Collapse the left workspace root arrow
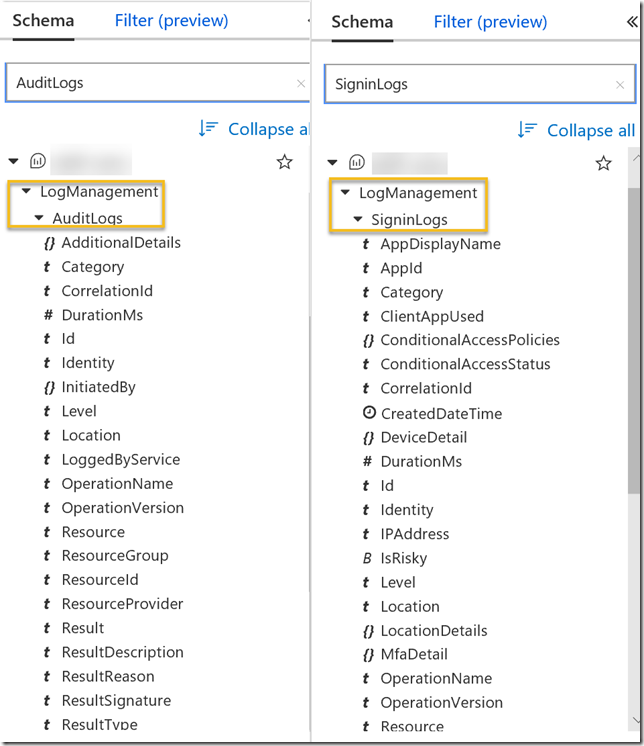Image resolution: width=644 pixels, height=746 pixels. tap(13, 161)
